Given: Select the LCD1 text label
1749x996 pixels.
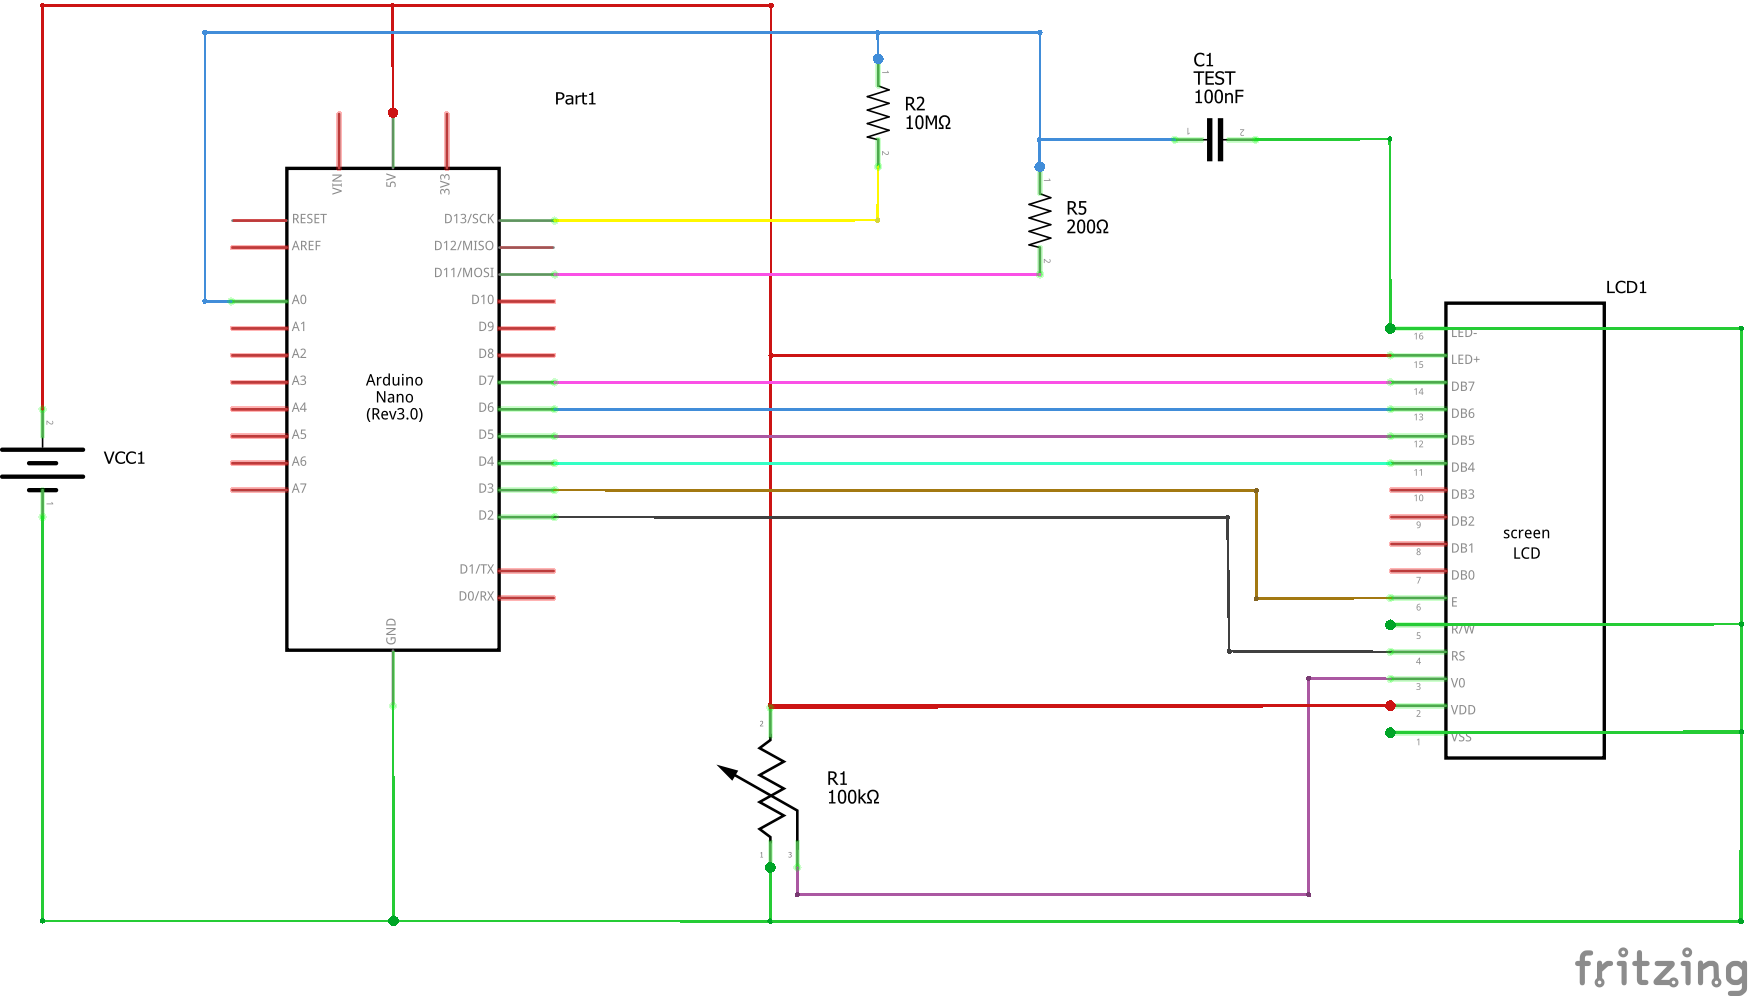Looking at the screenshot, I should 1626,285.
